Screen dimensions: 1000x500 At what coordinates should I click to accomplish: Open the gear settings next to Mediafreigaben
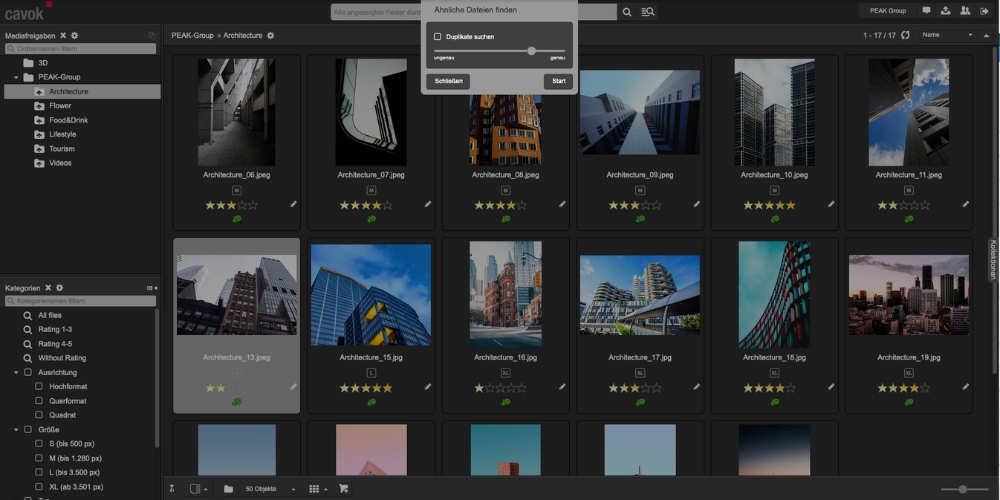coord(74,35)
